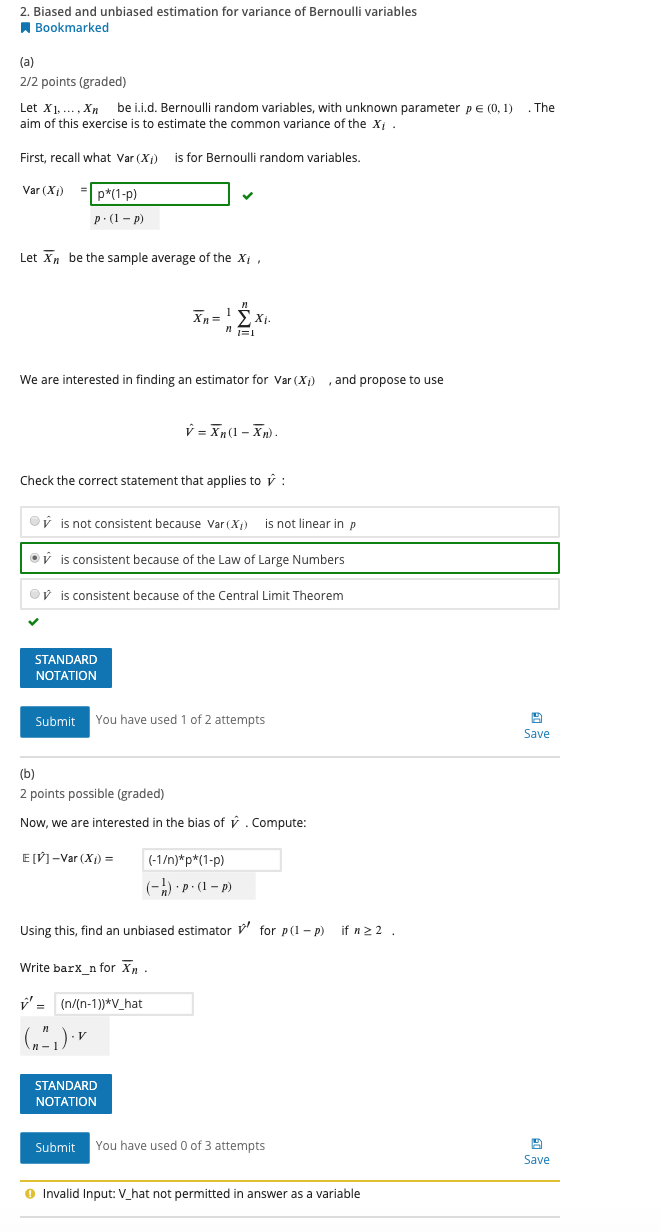This screenshot has height=1232, width=660.
Task: Select the Law of Large Numbers option
Action: pos(35,557)
